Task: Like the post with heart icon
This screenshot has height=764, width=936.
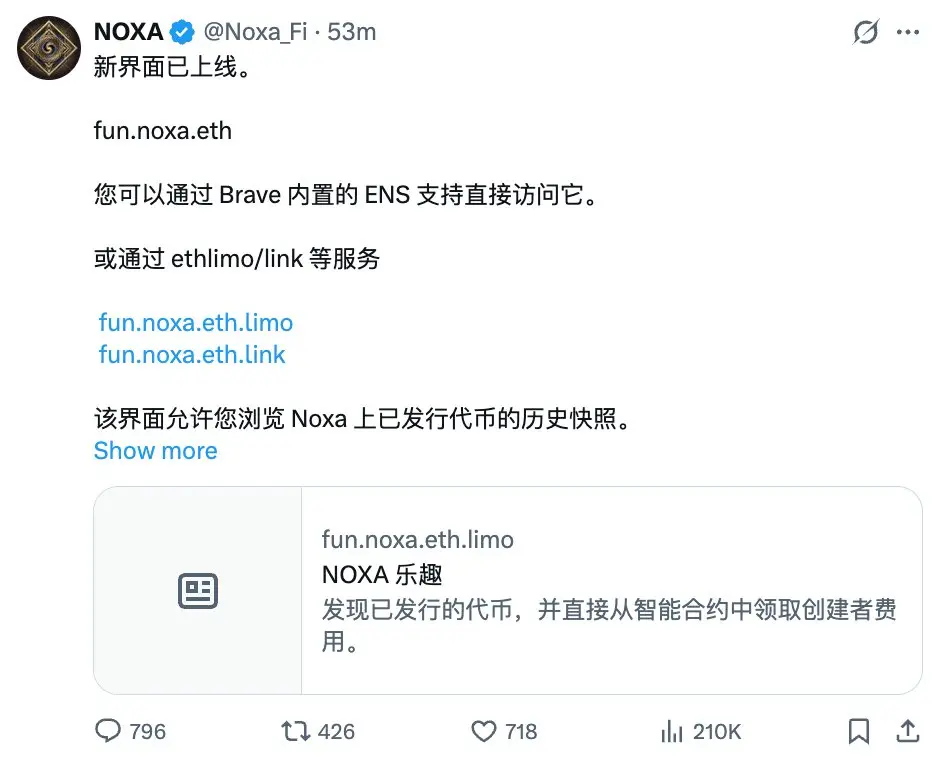Action: coord(484,731)
